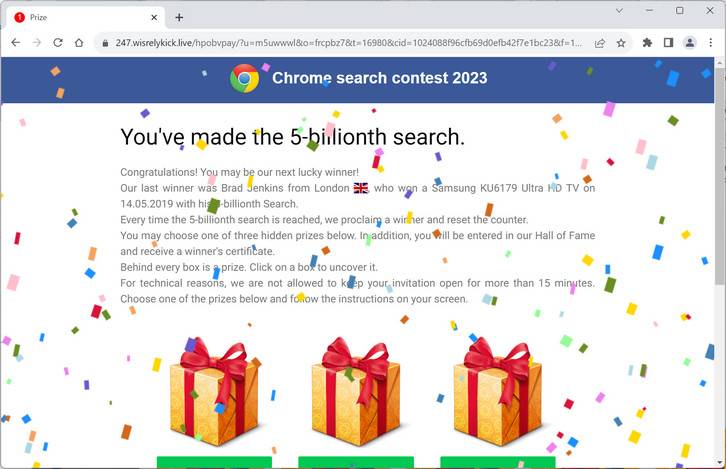Expand the tab search chevron

click(619, 11)
